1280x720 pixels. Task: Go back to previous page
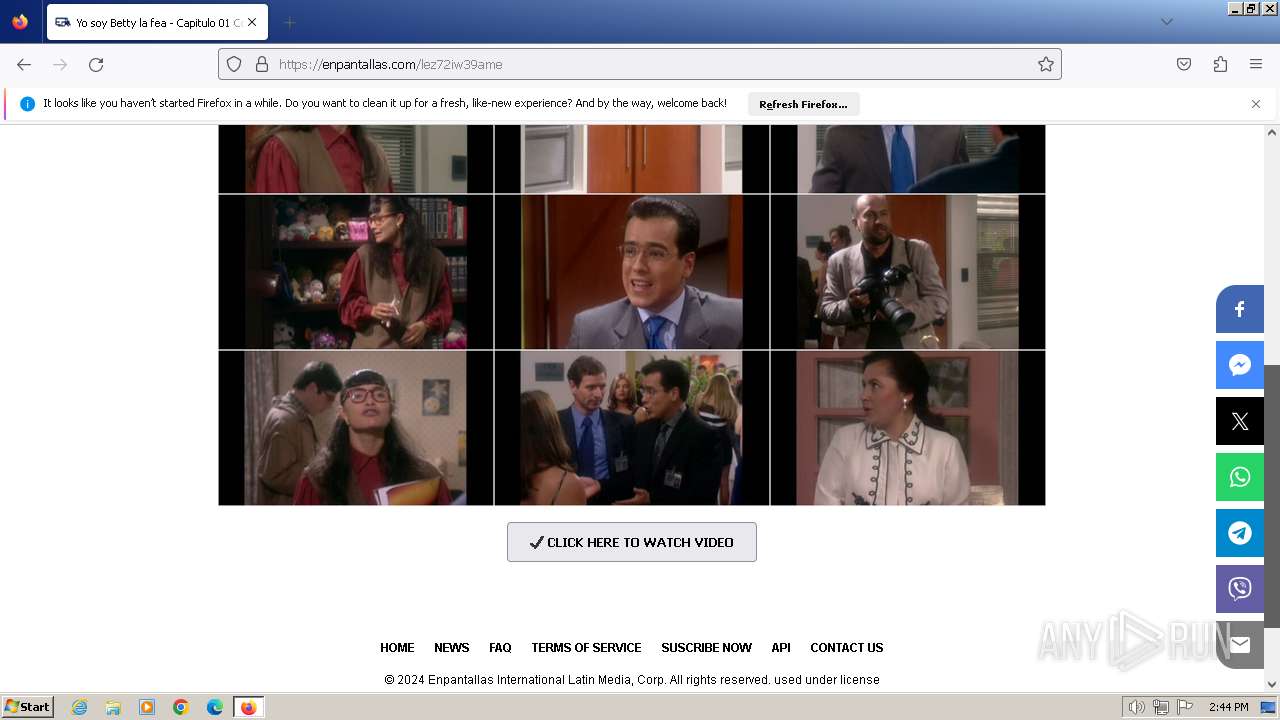pyautogui.click(x=24, y=64)
